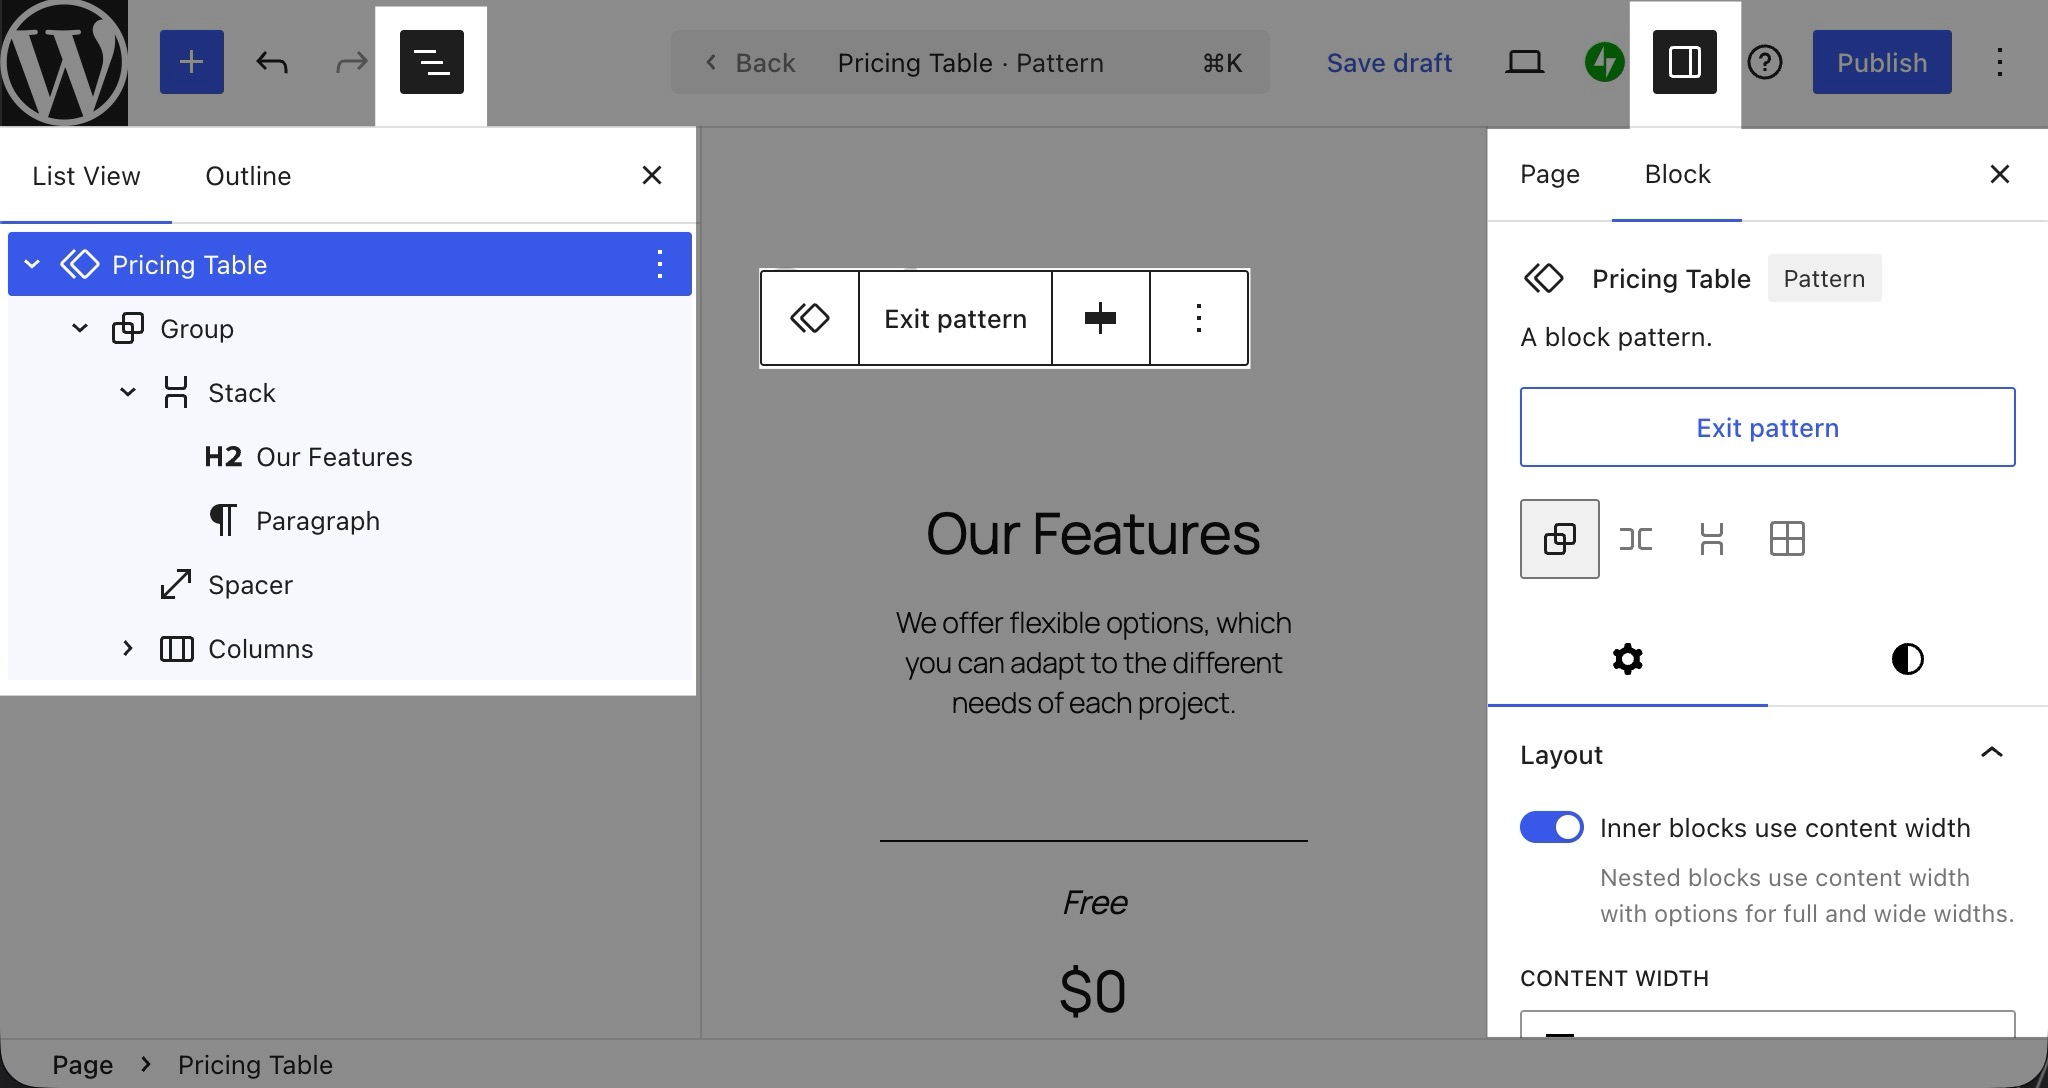Open the Styles half-circle tab
This screenshot has height=1088, width=2048.
point(1907,659)
